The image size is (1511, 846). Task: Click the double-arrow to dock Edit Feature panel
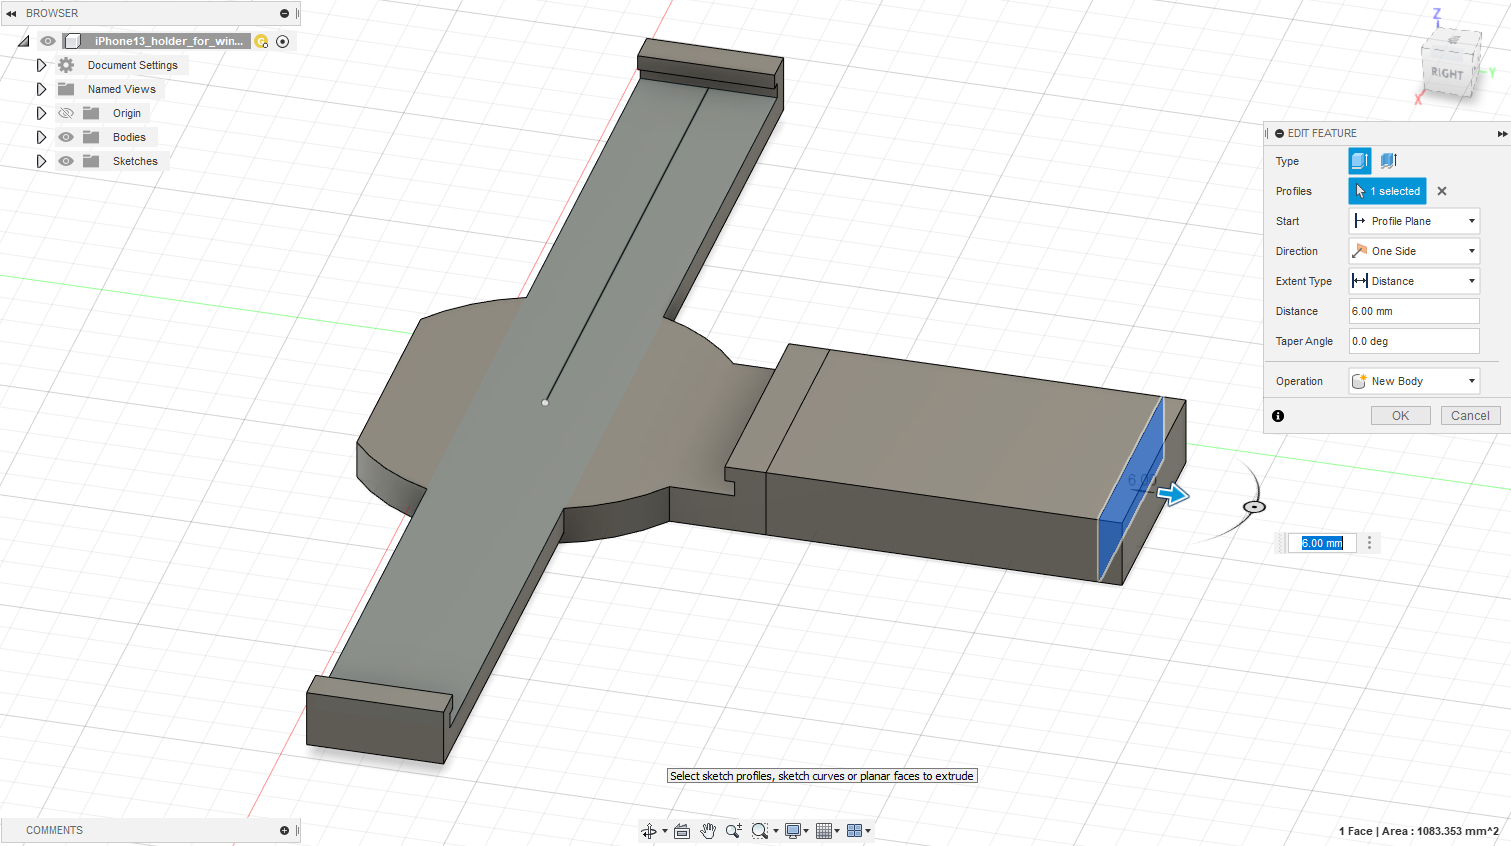[x=1502, y=133]
